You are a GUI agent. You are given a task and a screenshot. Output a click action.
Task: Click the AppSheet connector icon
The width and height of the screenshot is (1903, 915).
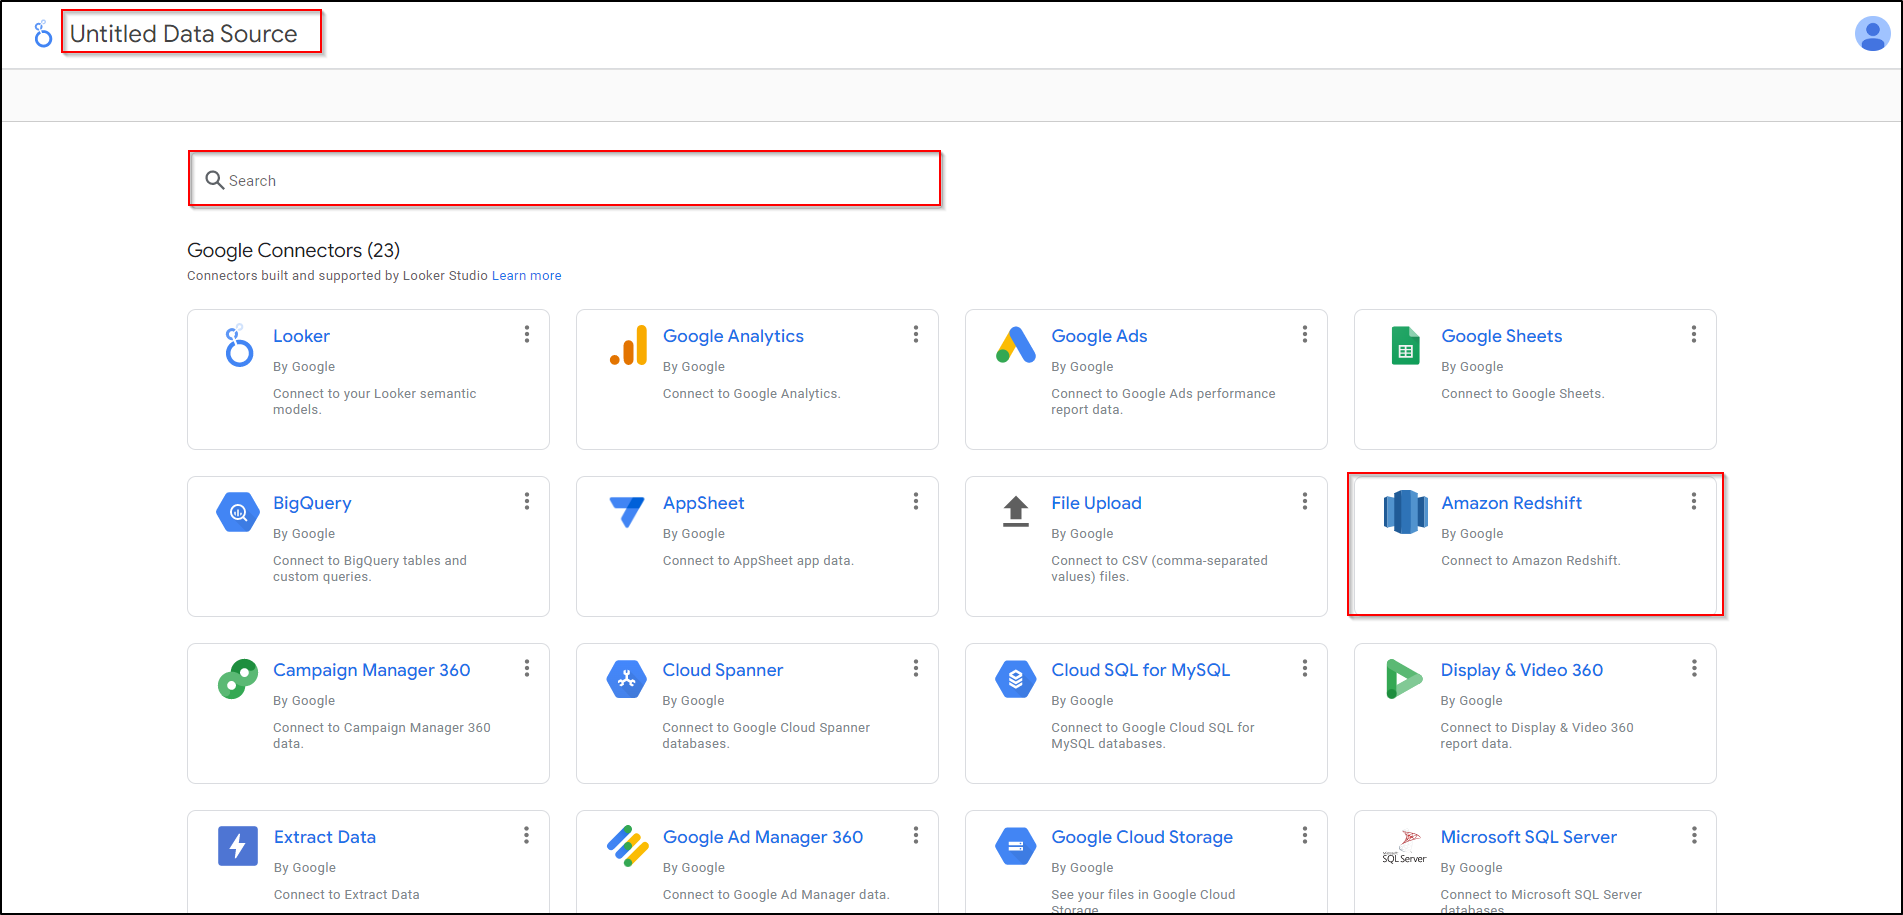pos(627,512)
